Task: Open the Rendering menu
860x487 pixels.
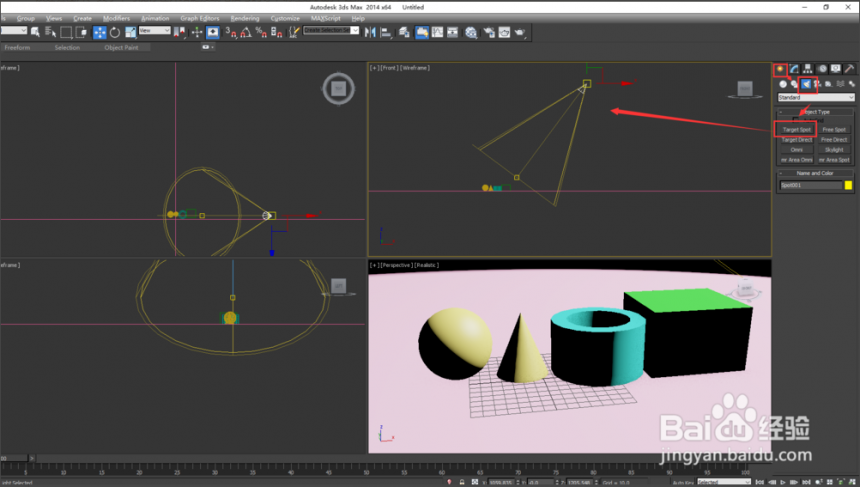Action: 245,18
